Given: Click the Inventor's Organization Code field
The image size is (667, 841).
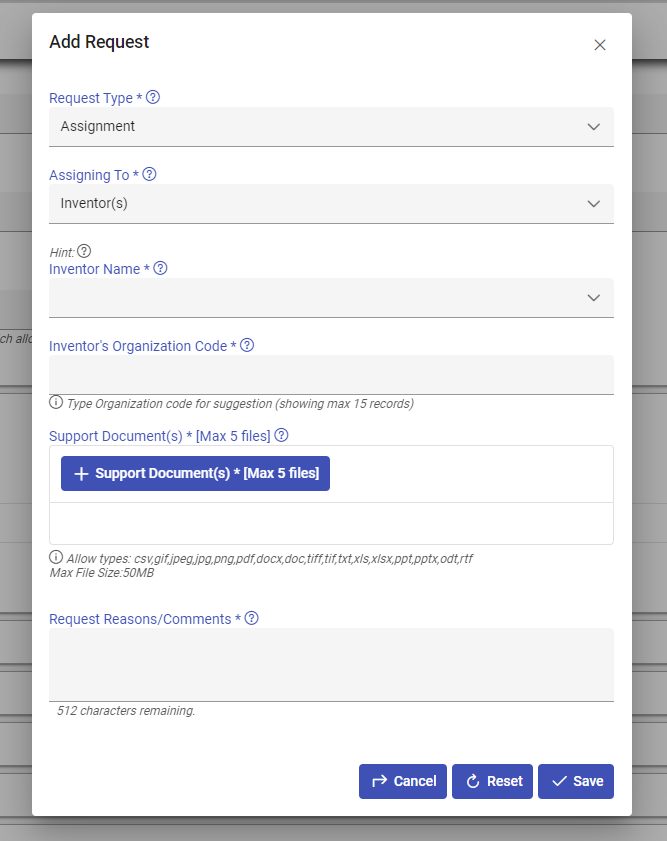Looking at the screenshot, I should tap(331, 375).
